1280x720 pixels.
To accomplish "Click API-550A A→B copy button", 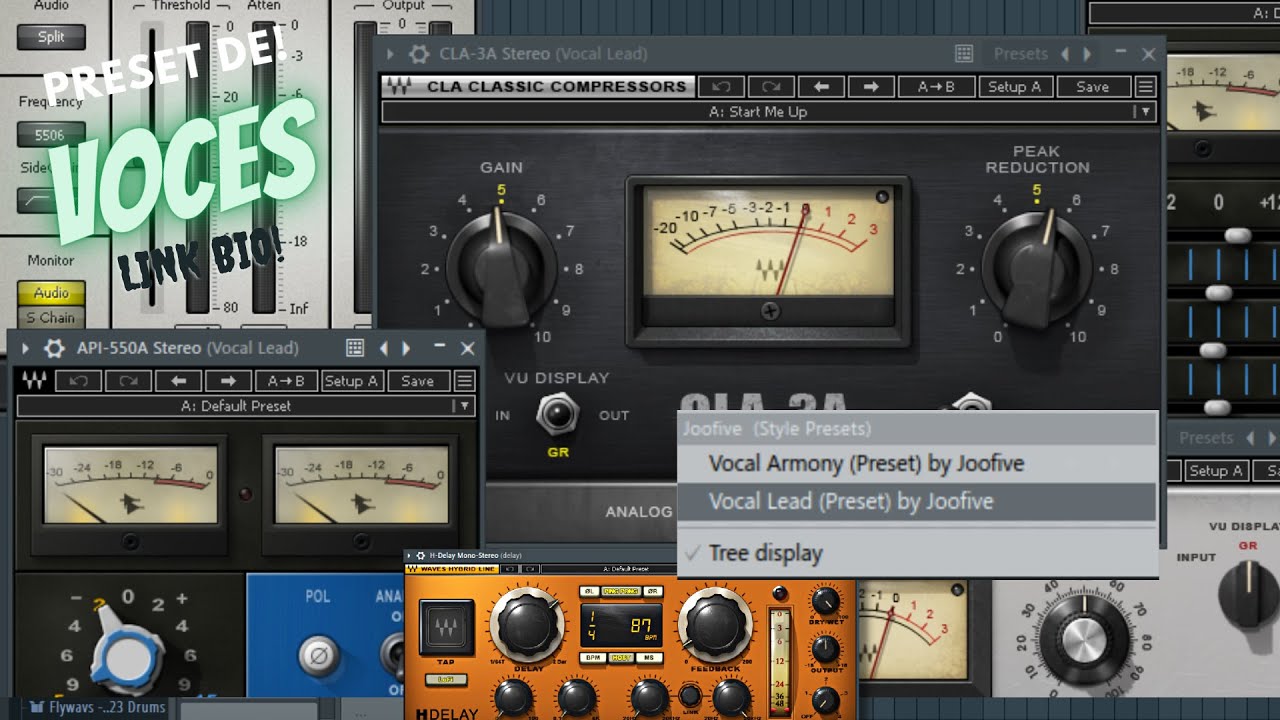I will (286, 381).
